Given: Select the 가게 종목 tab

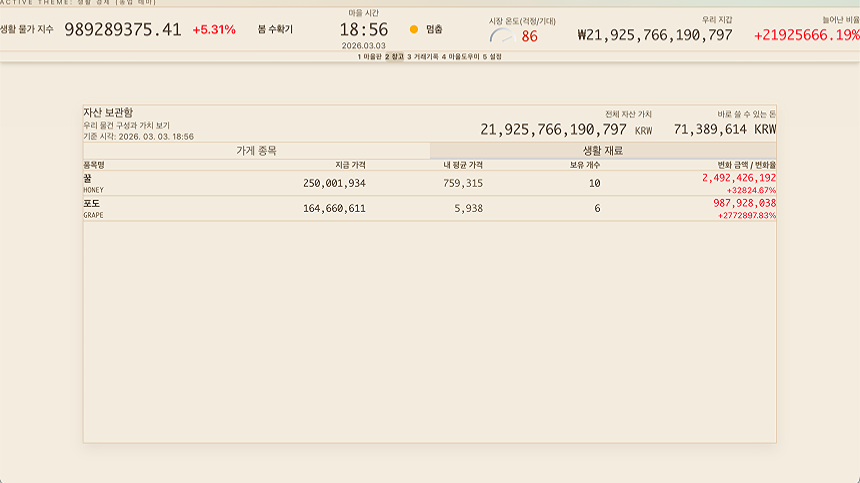Looking at the screenshot, I should [x=256, y=151].
